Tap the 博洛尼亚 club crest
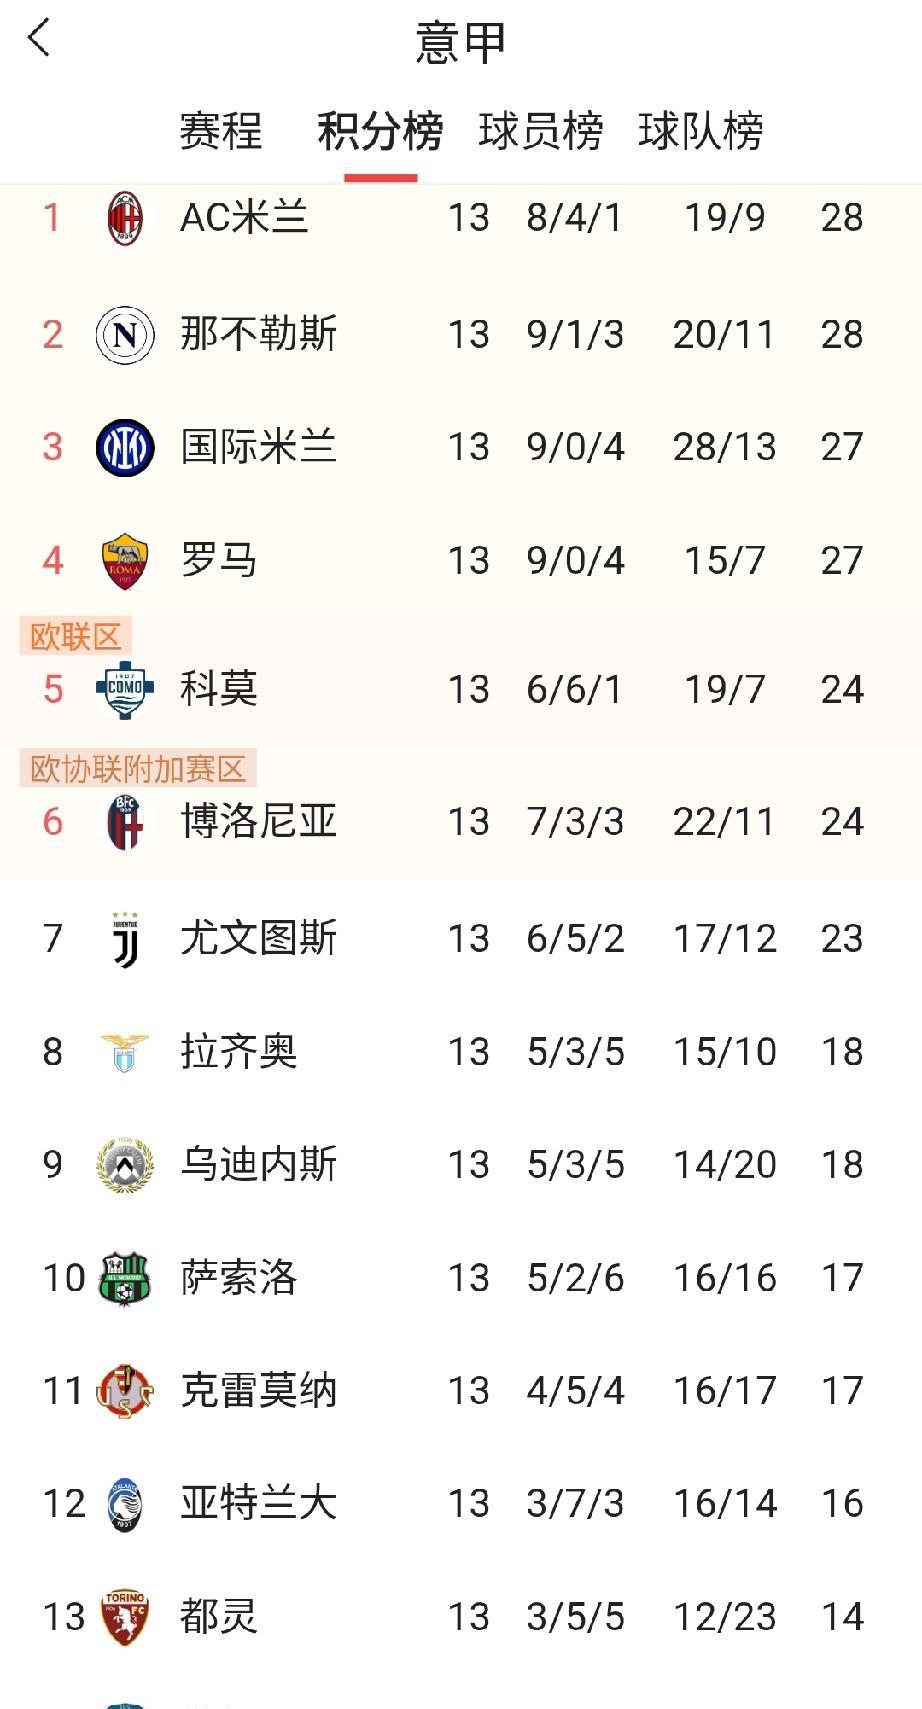The height and width of the screenshot is (1709, 922). [x=125, y=822]
